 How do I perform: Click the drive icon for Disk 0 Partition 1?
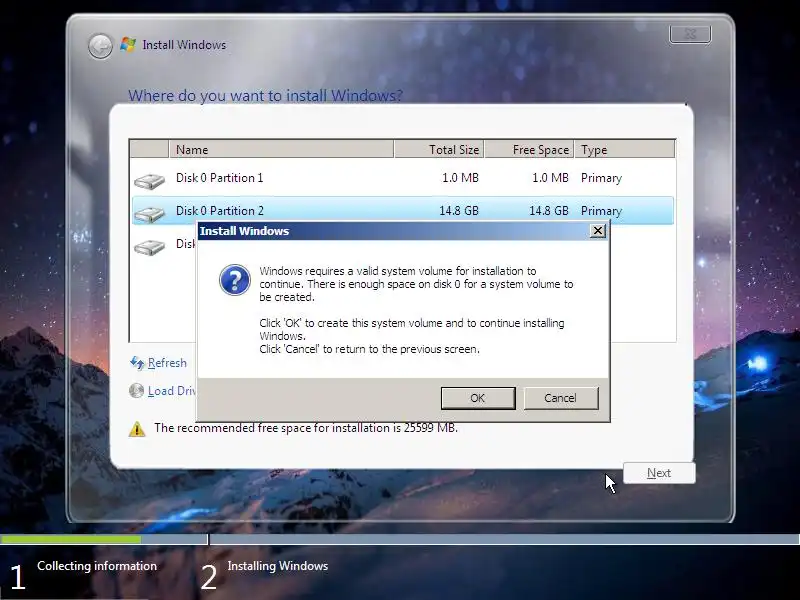point(149,181)
